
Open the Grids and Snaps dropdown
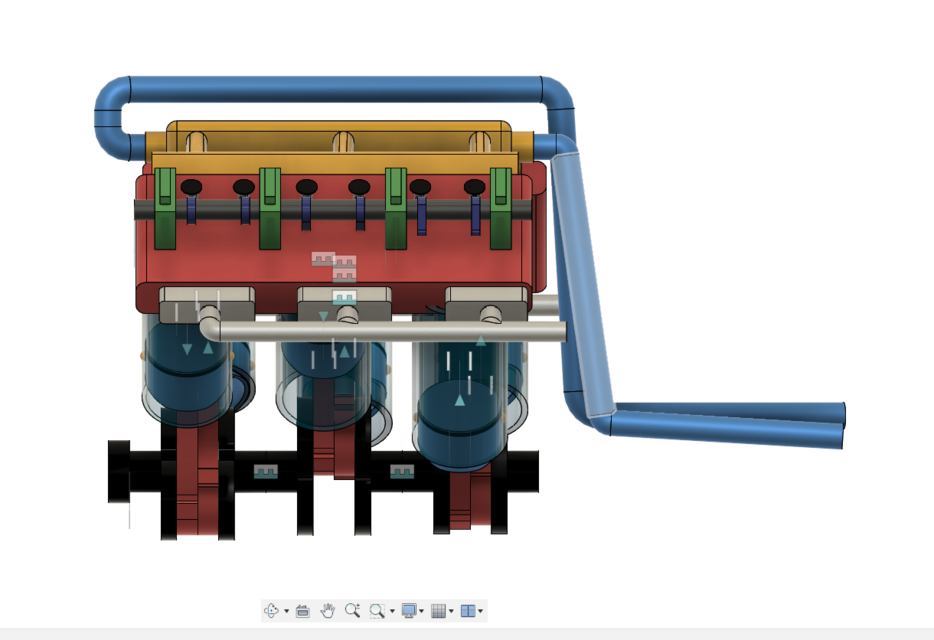(x=451, y=610)
